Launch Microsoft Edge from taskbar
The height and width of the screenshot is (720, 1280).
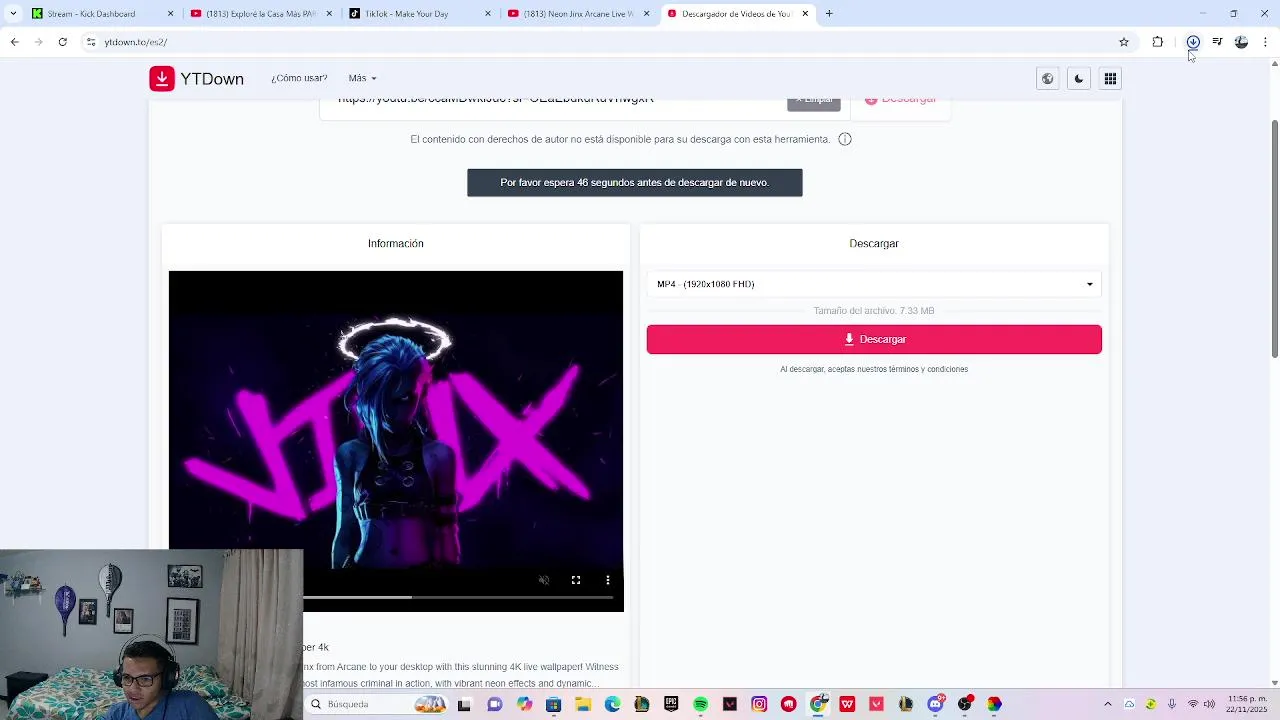pyautogui.click(x=612, y=704)
